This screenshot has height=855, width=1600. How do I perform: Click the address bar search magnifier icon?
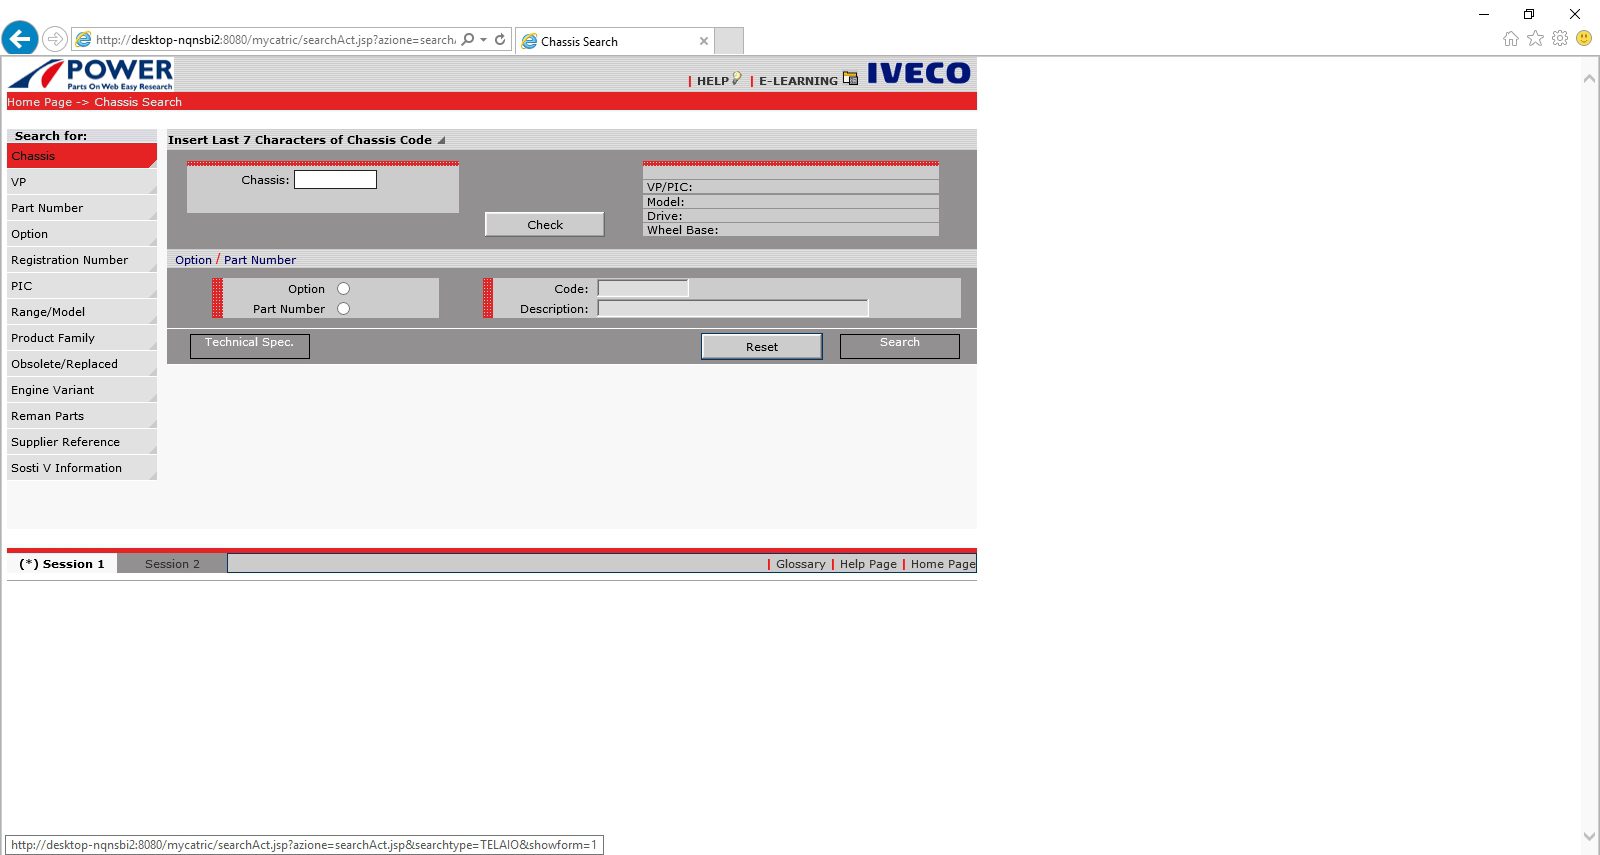tap(468, 40)
